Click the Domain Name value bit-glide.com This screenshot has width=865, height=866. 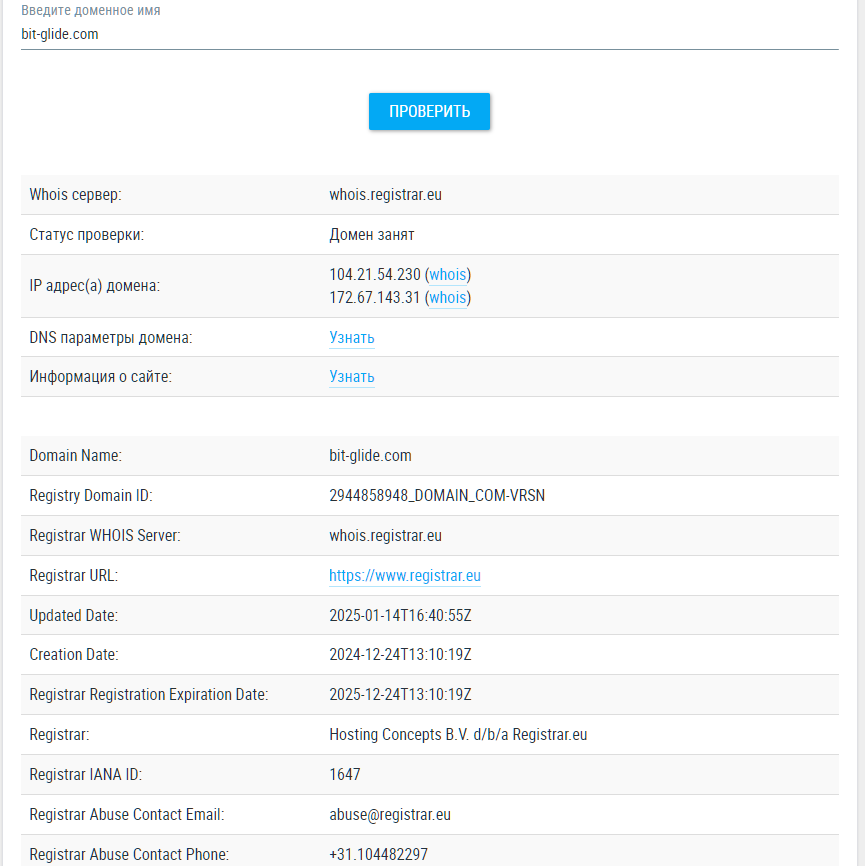point(370,456)
